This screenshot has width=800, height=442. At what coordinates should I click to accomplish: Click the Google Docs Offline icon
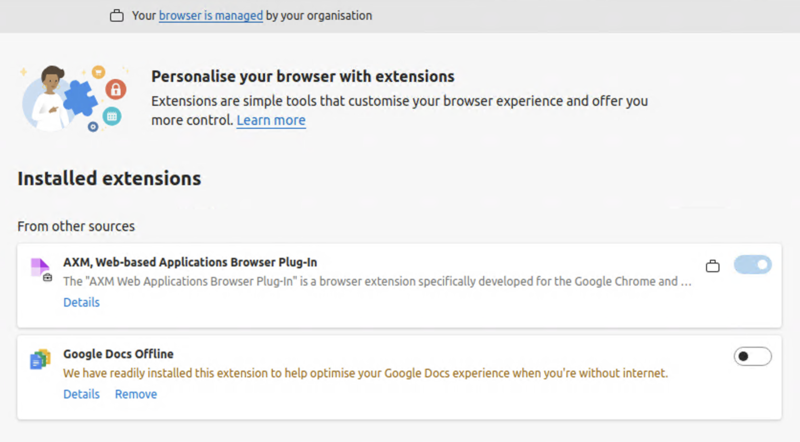click(40, 360)
